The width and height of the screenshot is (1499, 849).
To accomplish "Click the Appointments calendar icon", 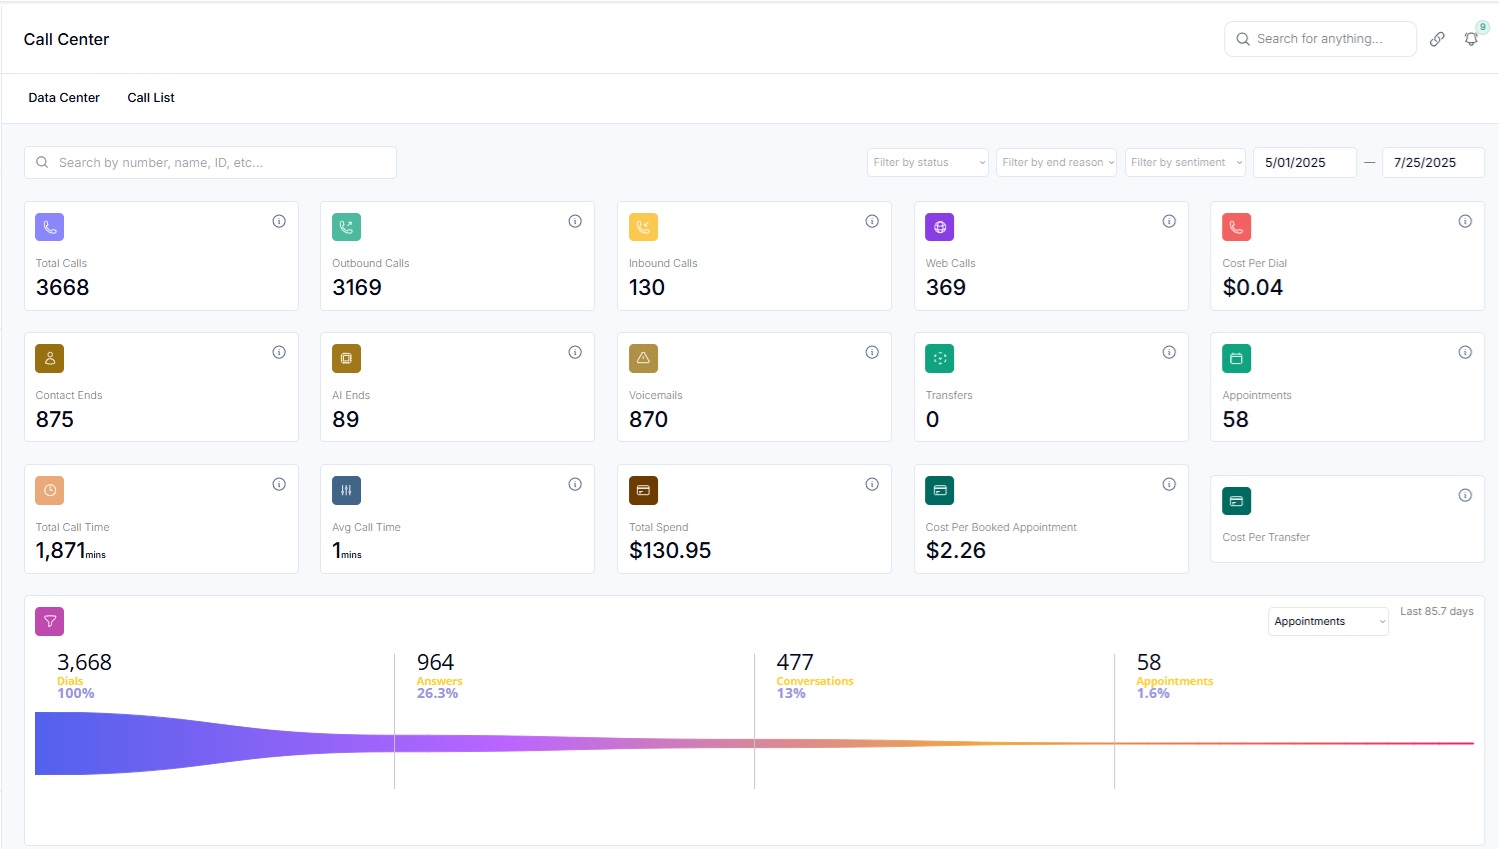I will (1237, 358).
